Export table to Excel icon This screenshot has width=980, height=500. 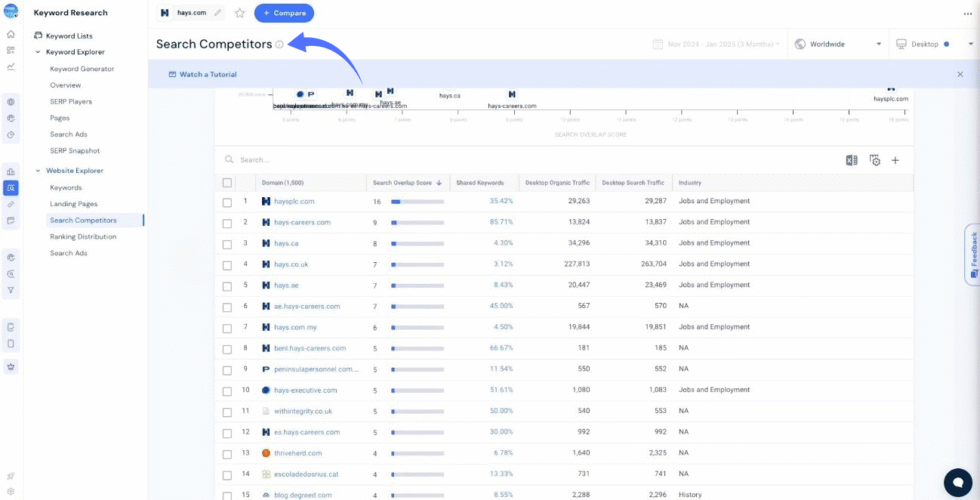coord(851,160)
